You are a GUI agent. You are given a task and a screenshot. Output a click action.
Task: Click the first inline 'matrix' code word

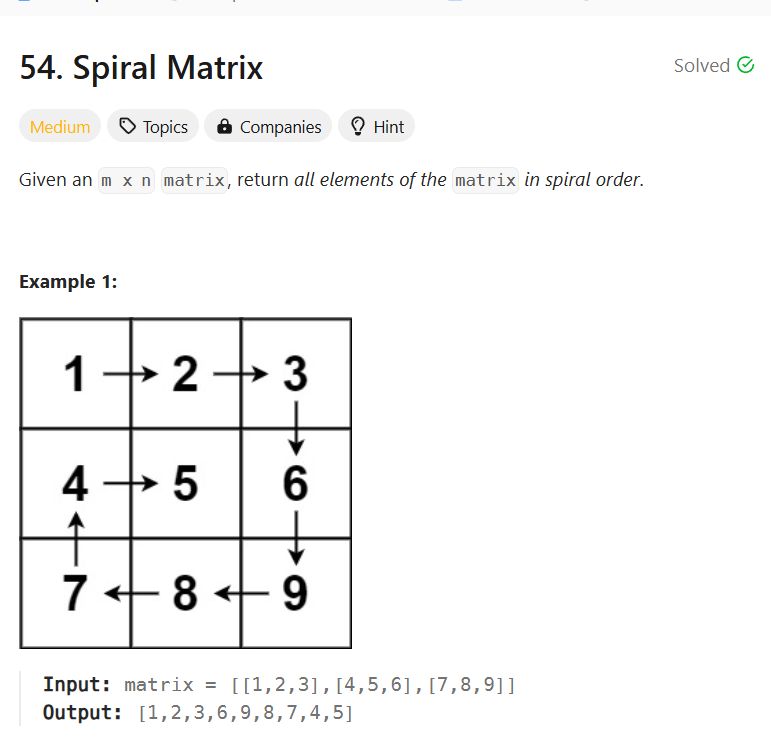tap(194, 180)
